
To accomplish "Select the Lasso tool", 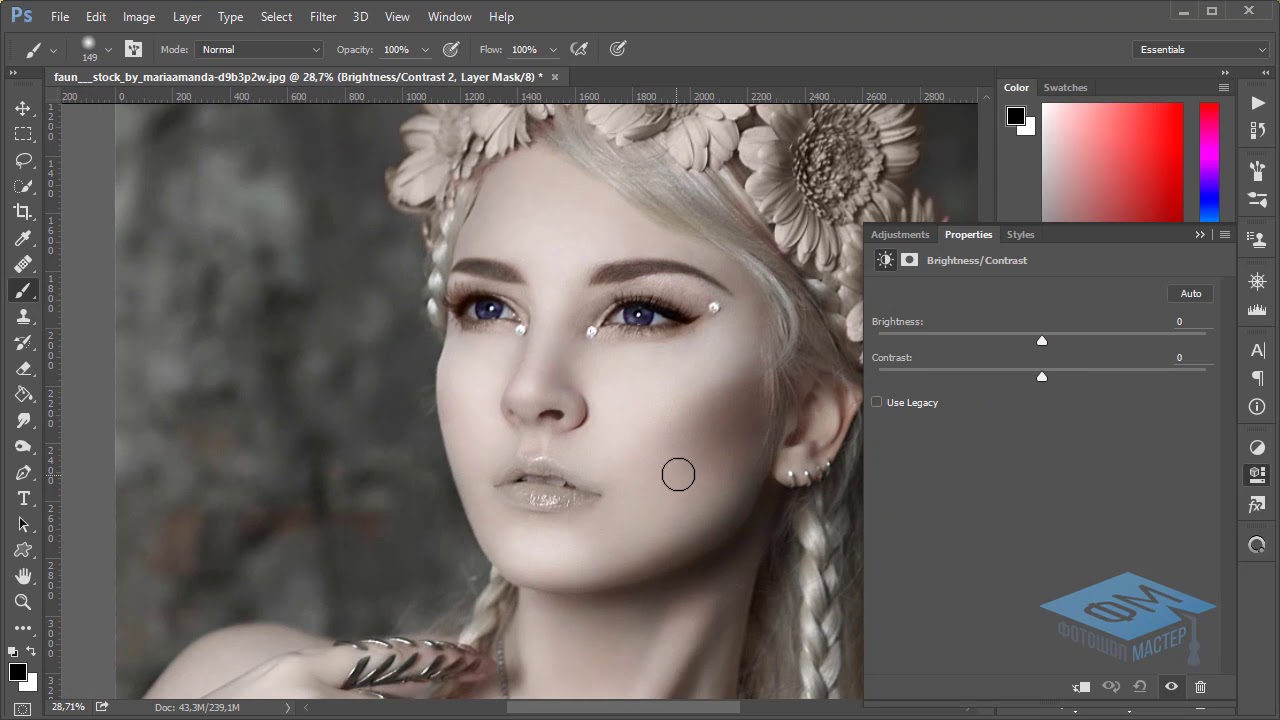I will (x=23, y=160).
